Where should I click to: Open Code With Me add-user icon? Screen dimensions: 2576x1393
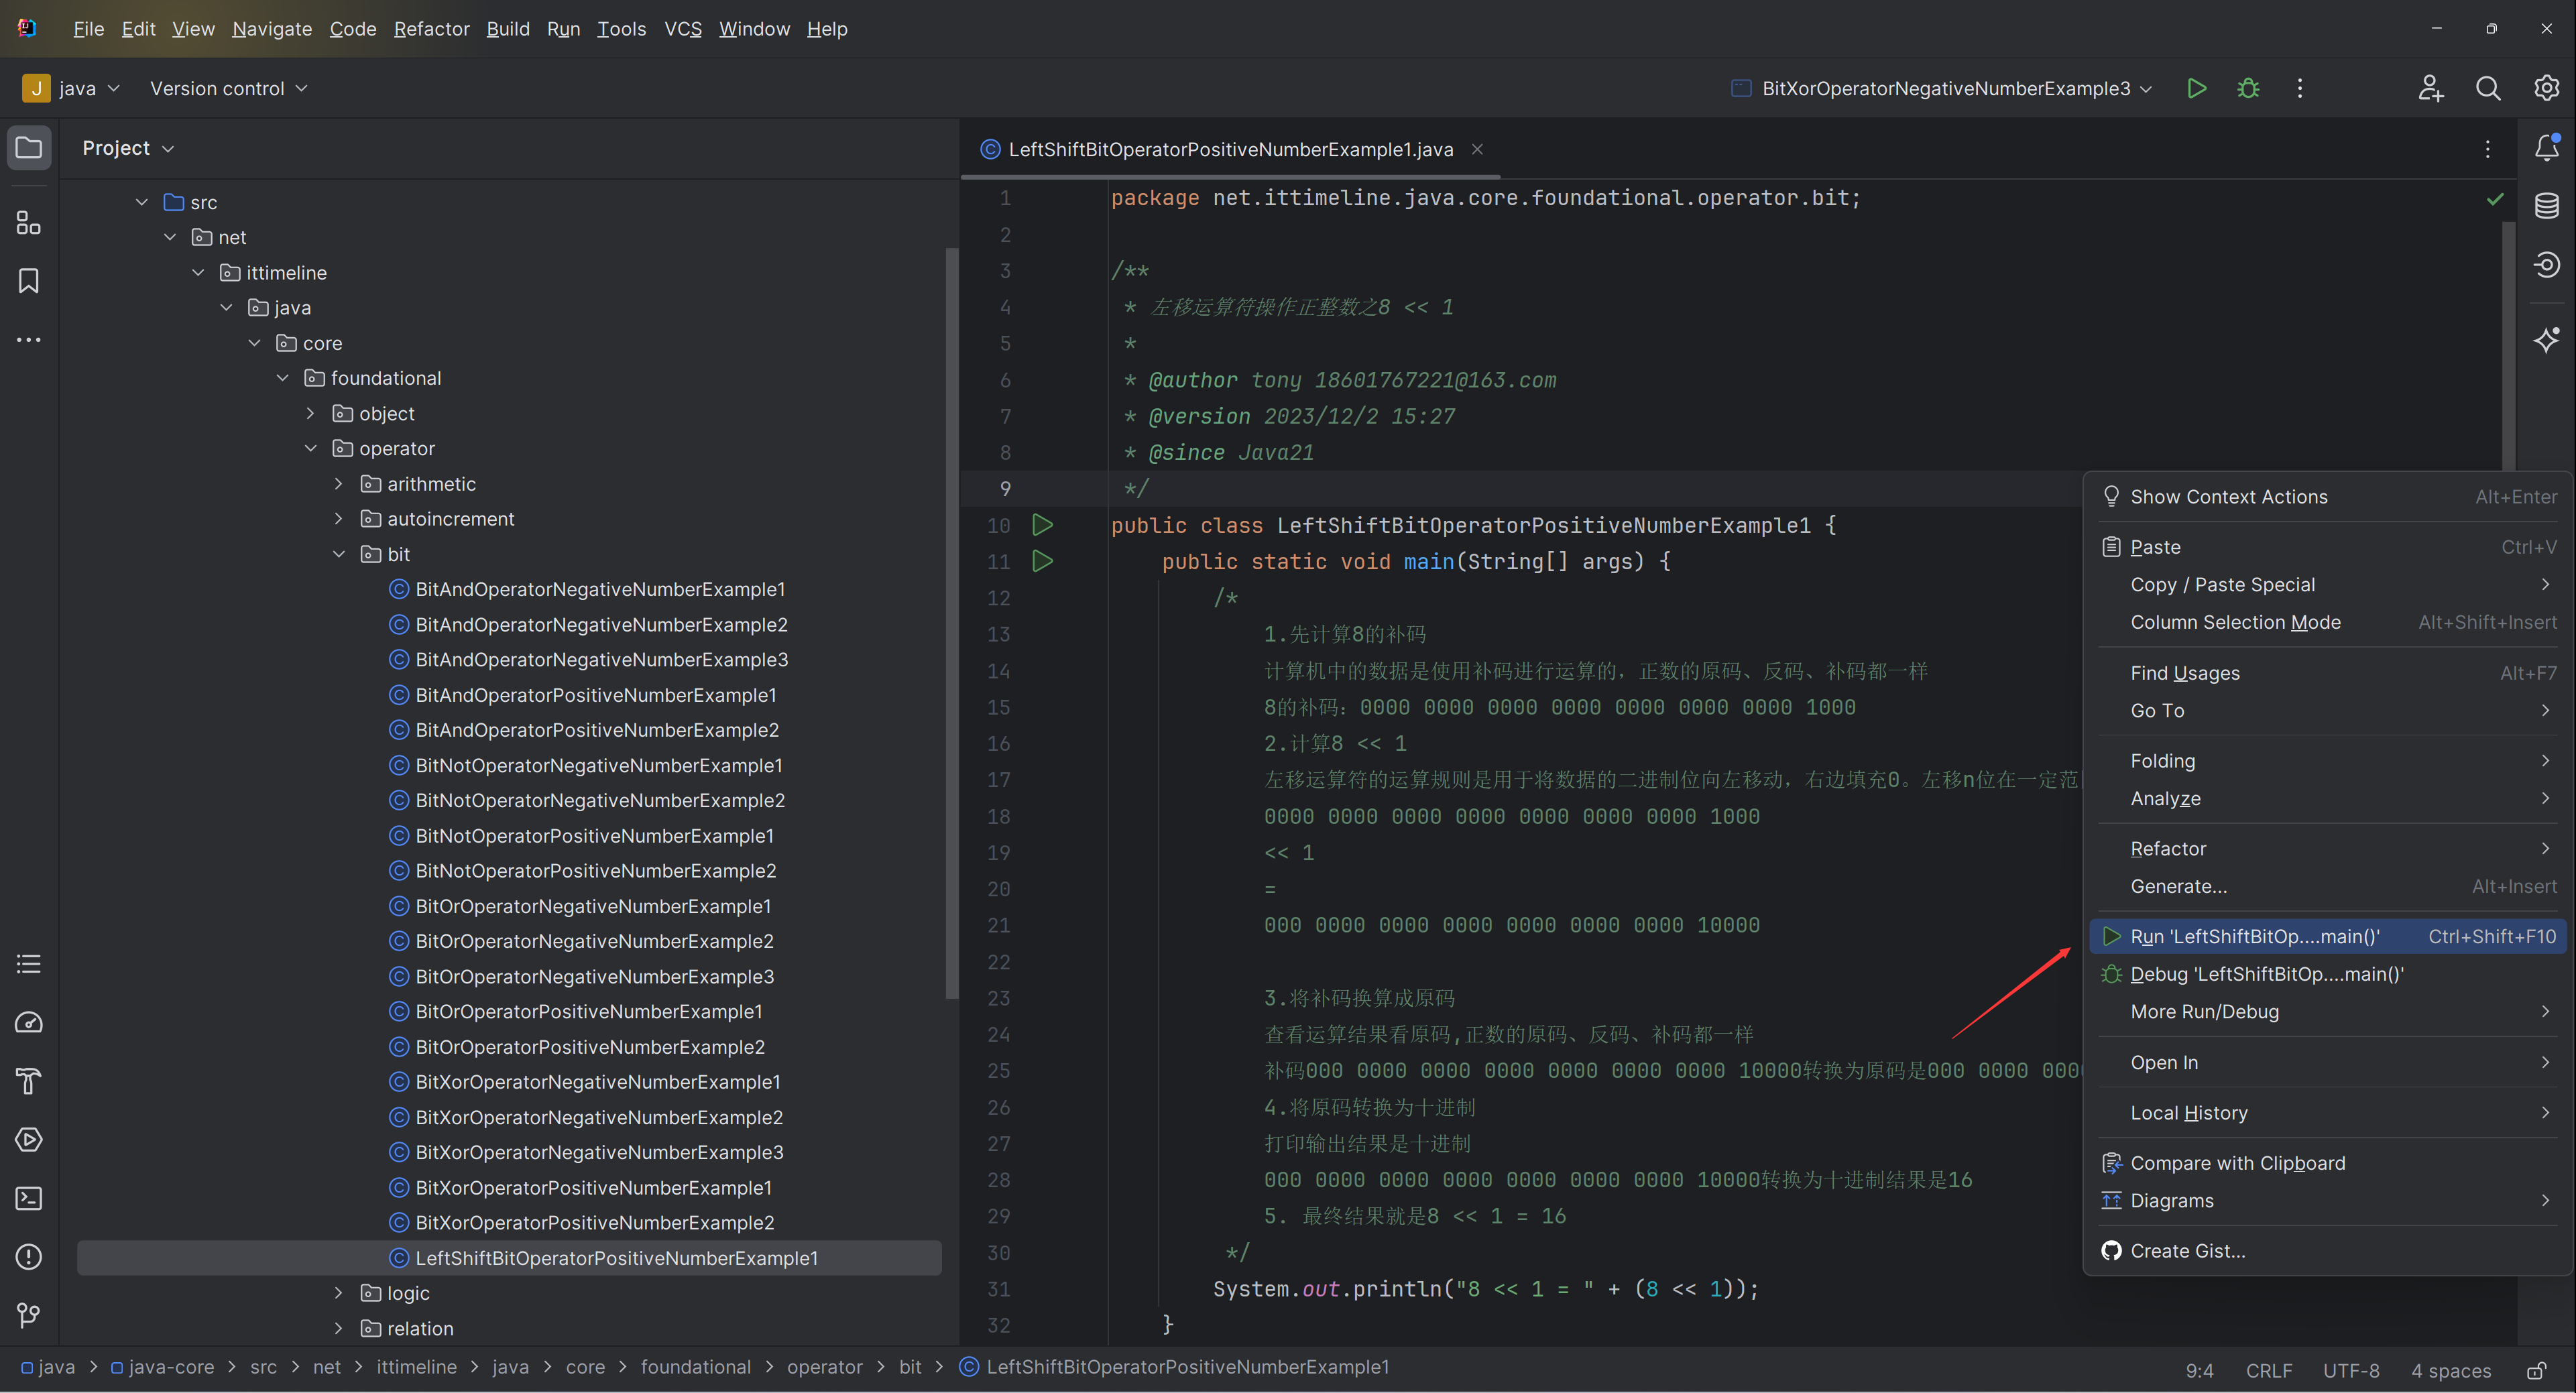pyautogui.click(x=2431, y=89)
